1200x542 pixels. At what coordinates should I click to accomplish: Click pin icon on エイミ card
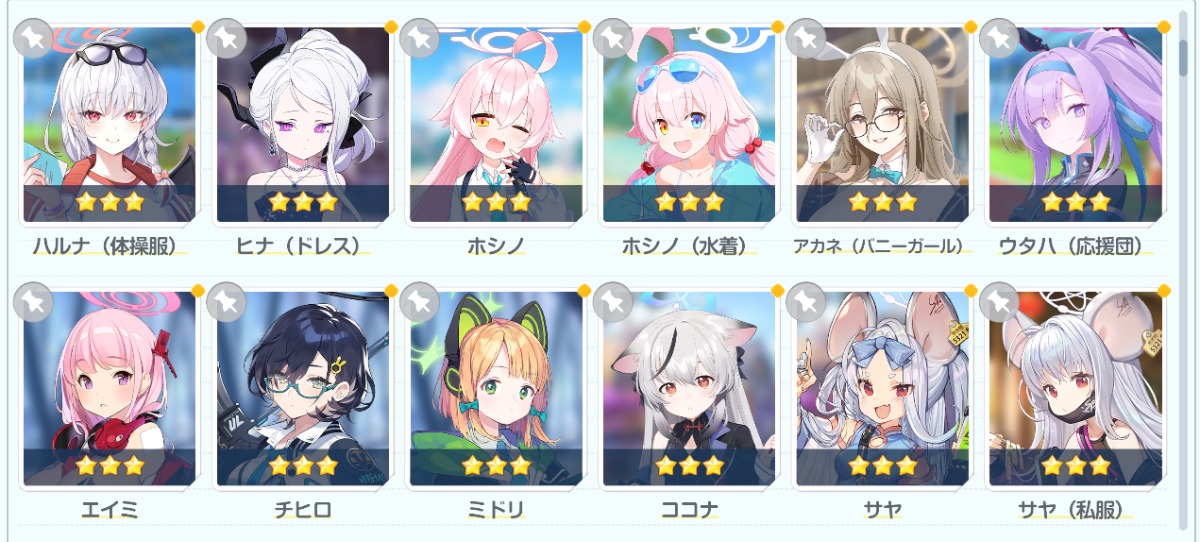tap(33, 302)
